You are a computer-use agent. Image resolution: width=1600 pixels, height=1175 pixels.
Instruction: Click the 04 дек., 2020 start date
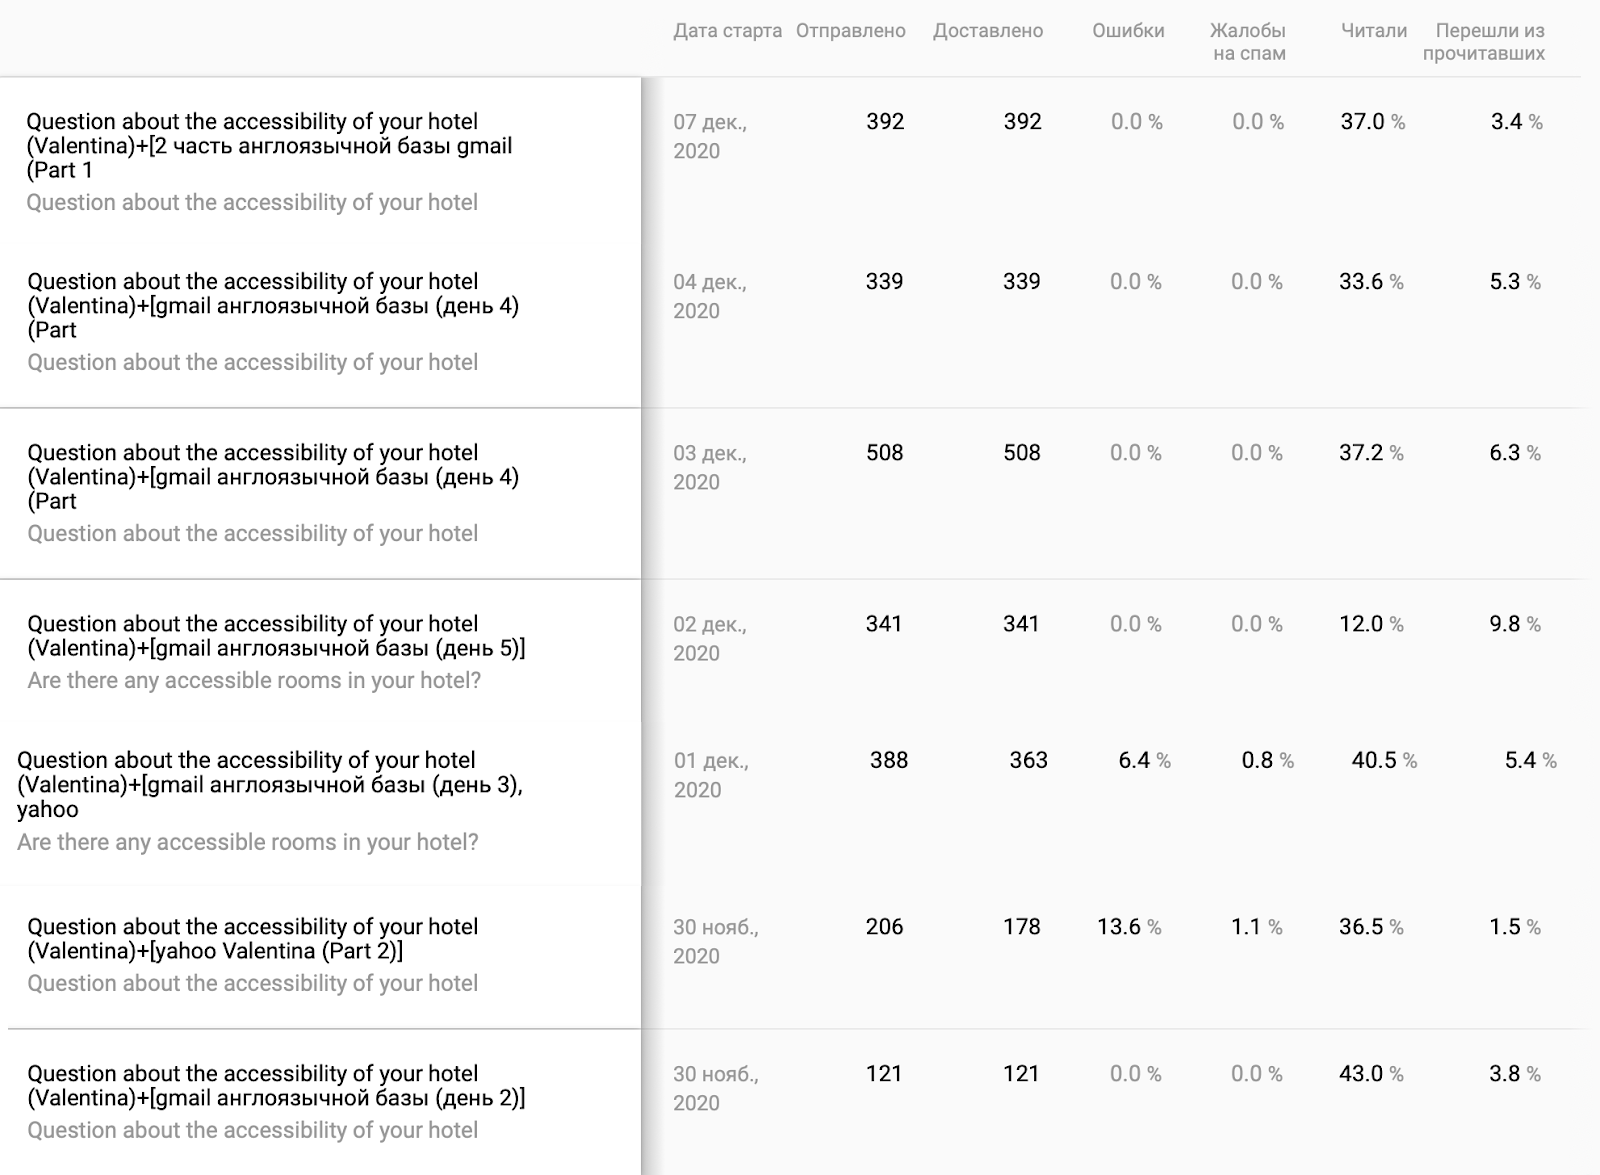709,296
